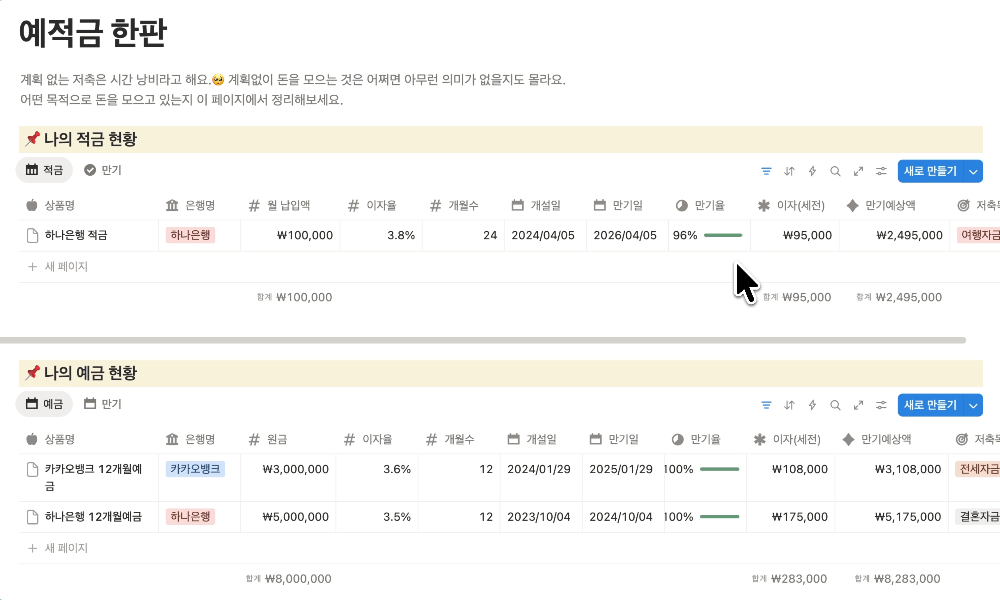Image resolution: width=1000 pixels, height=600 pixels.
Task: Click sort arrows icon in 나의 예금 현황 toolbar
Action: 789,405
